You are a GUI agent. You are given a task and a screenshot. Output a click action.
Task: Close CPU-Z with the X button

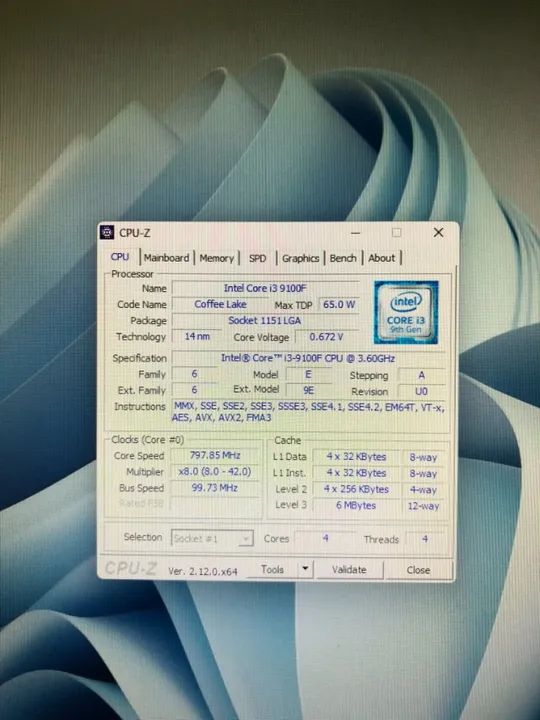pyautogui.click(x=439, y=232)
